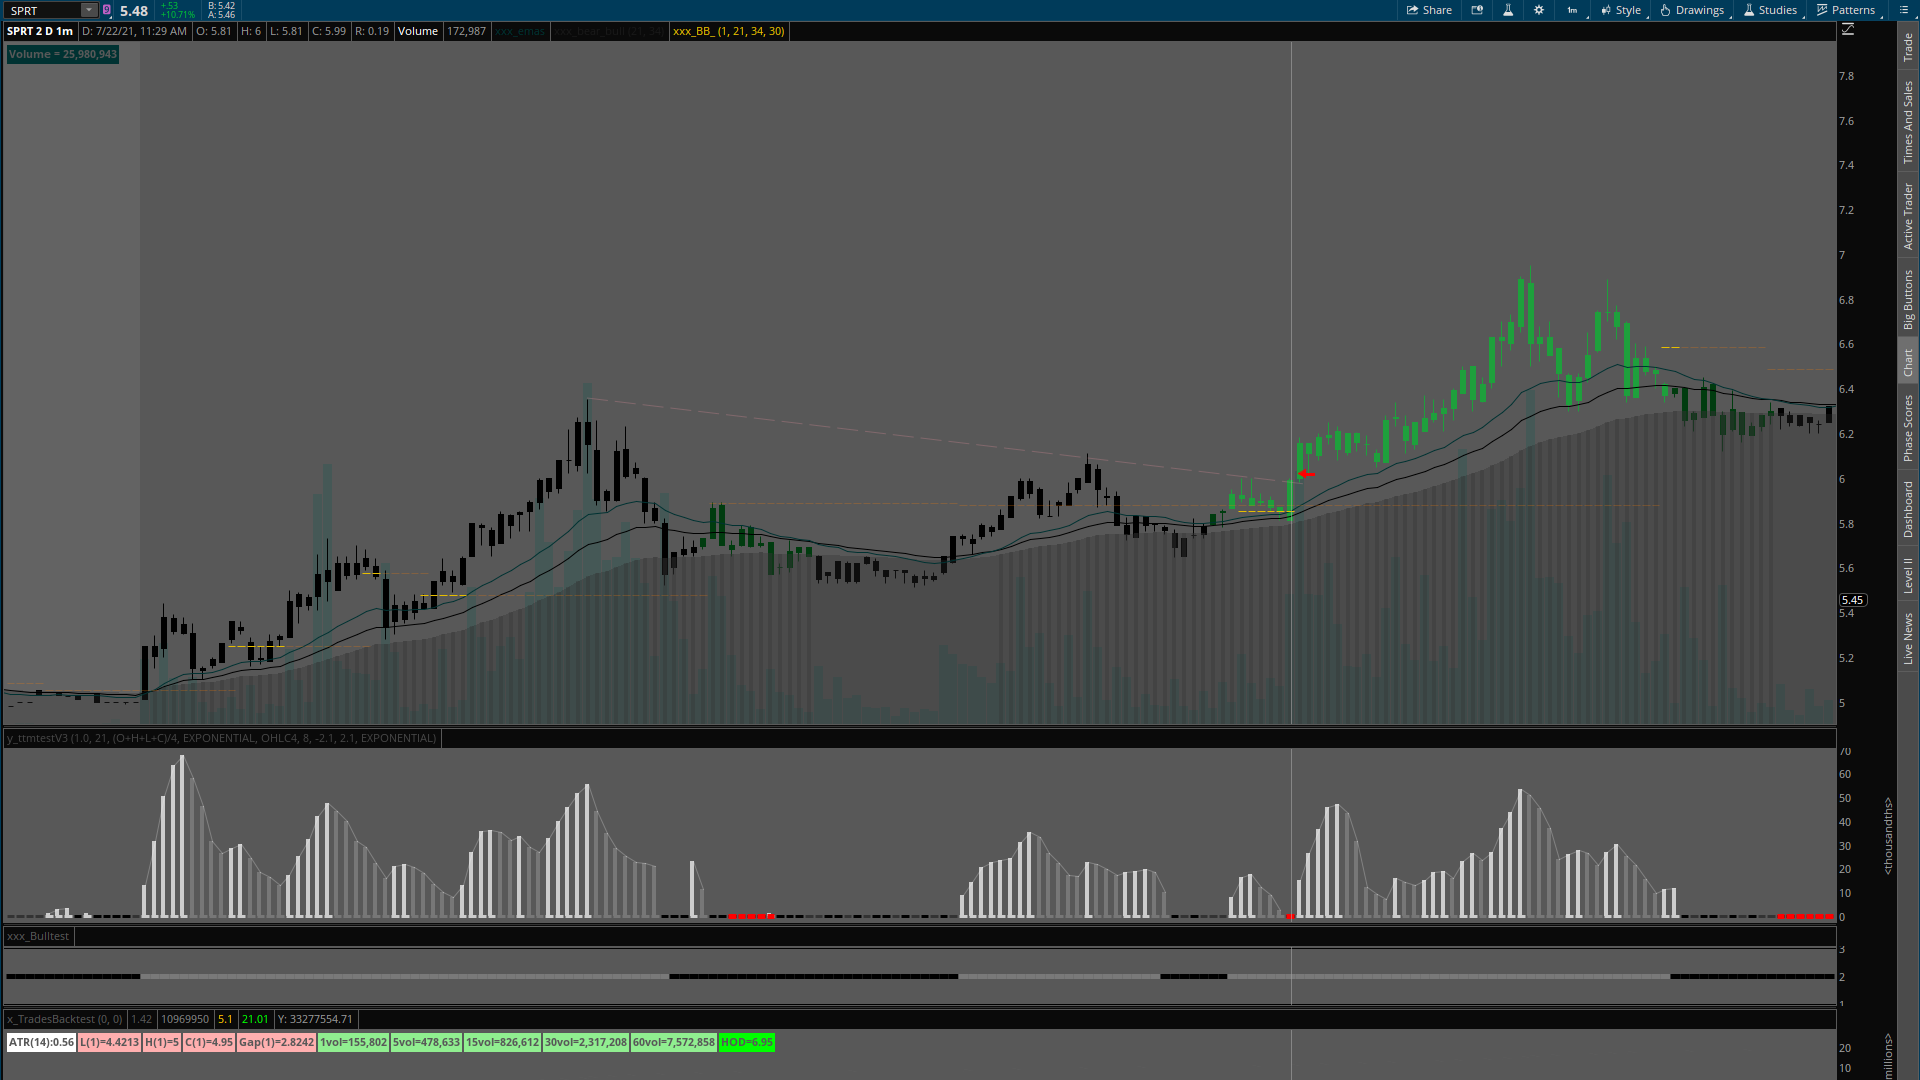Screen dimensions: 1920x1080
Task: Click the list menu icon at top right
Action: (1903, 10)
